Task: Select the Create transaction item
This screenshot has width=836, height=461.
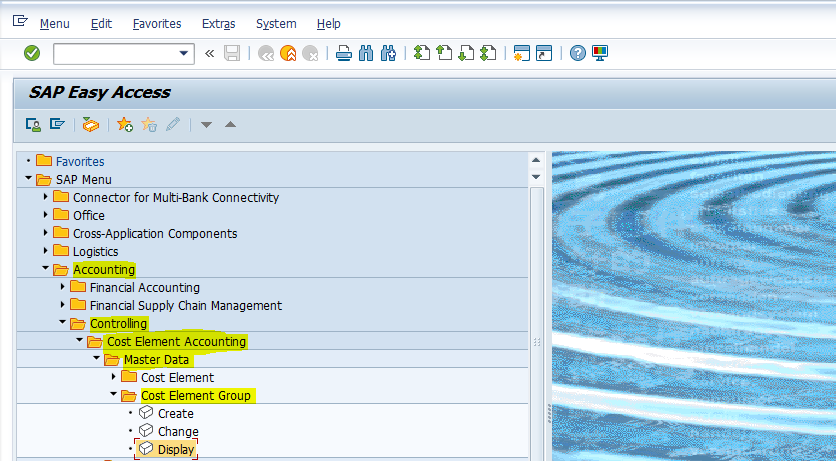Action: point(175,414)
